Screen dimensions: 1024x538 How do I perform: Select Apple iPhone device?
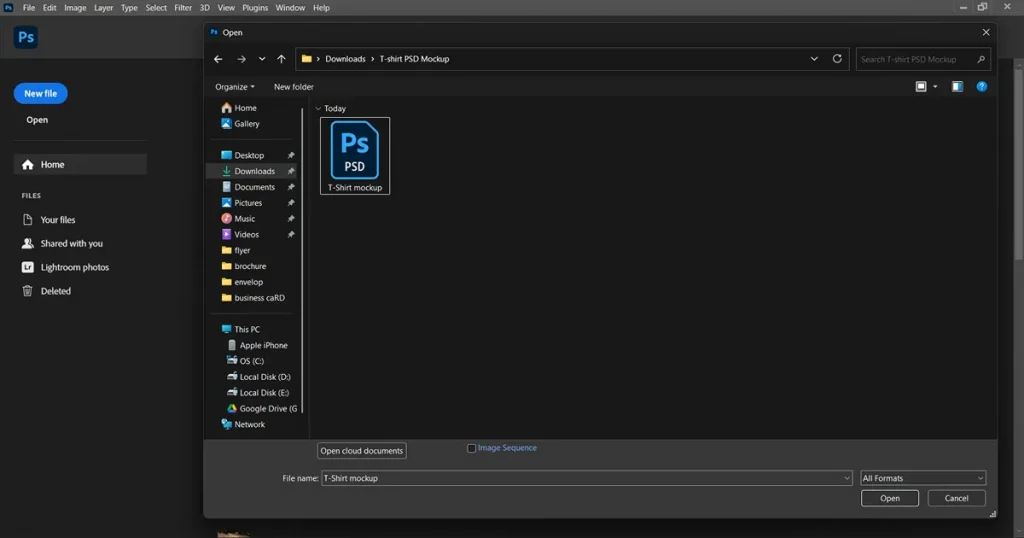(257, 345)
